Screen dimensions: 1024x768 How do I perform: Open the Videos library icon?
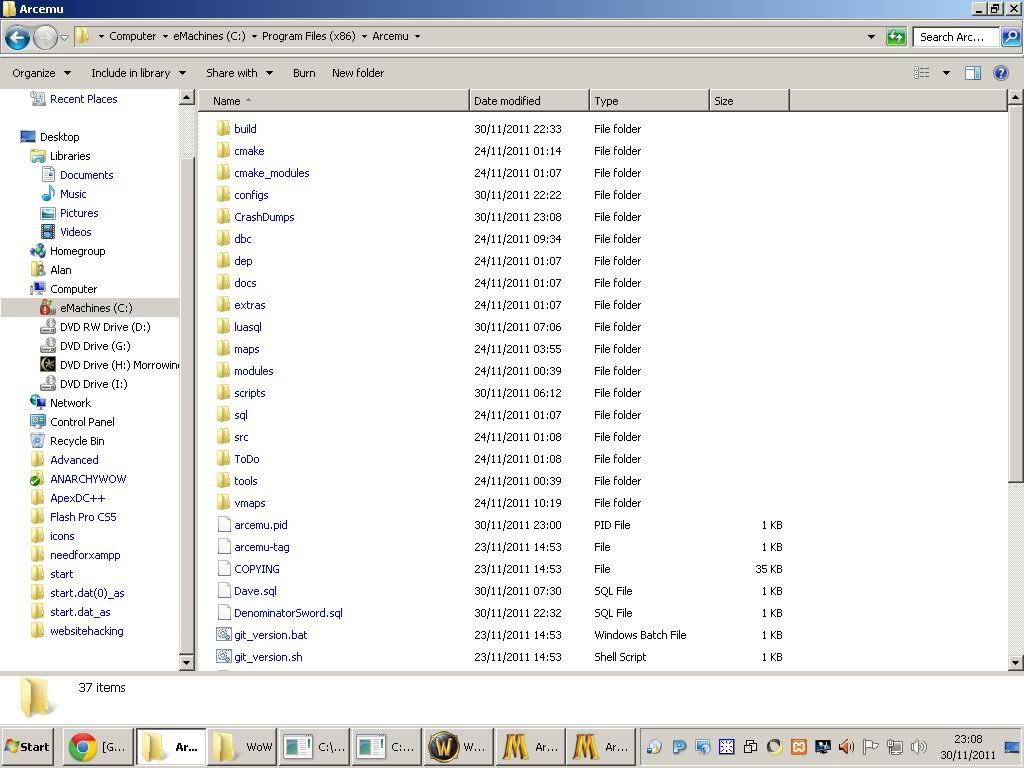(48, 232)
